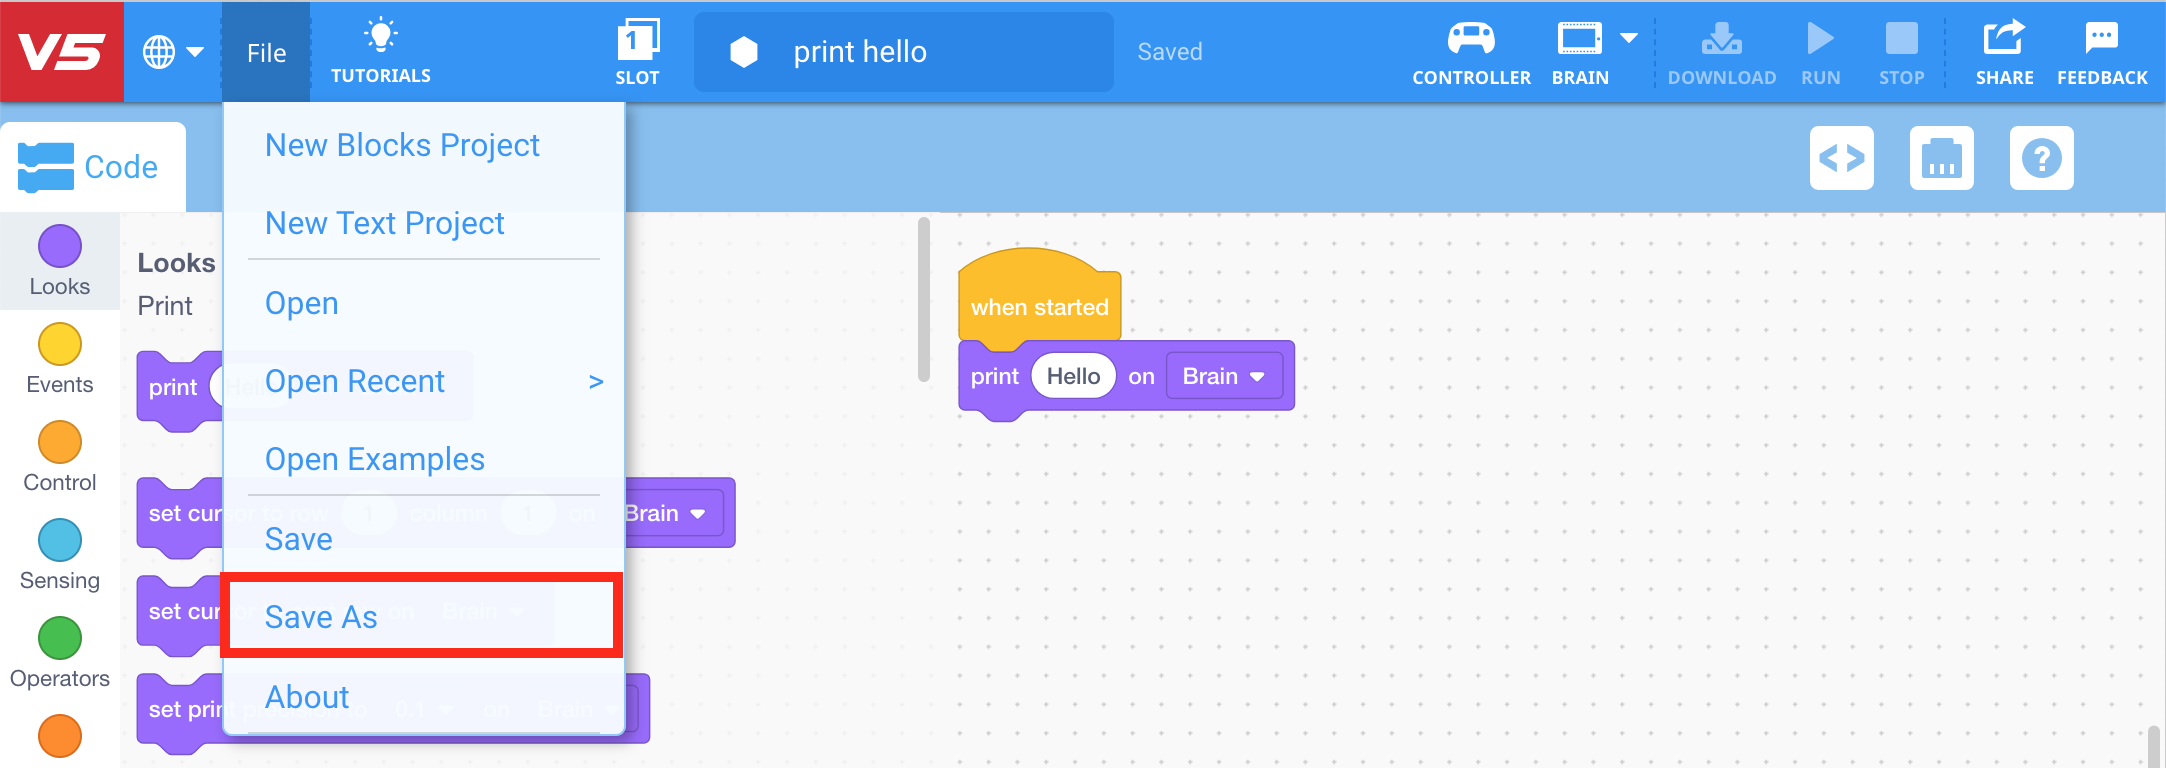The image size is (2166, 768).
Task: Open the help question mark icon
Action: click(x=2042, y=158)
